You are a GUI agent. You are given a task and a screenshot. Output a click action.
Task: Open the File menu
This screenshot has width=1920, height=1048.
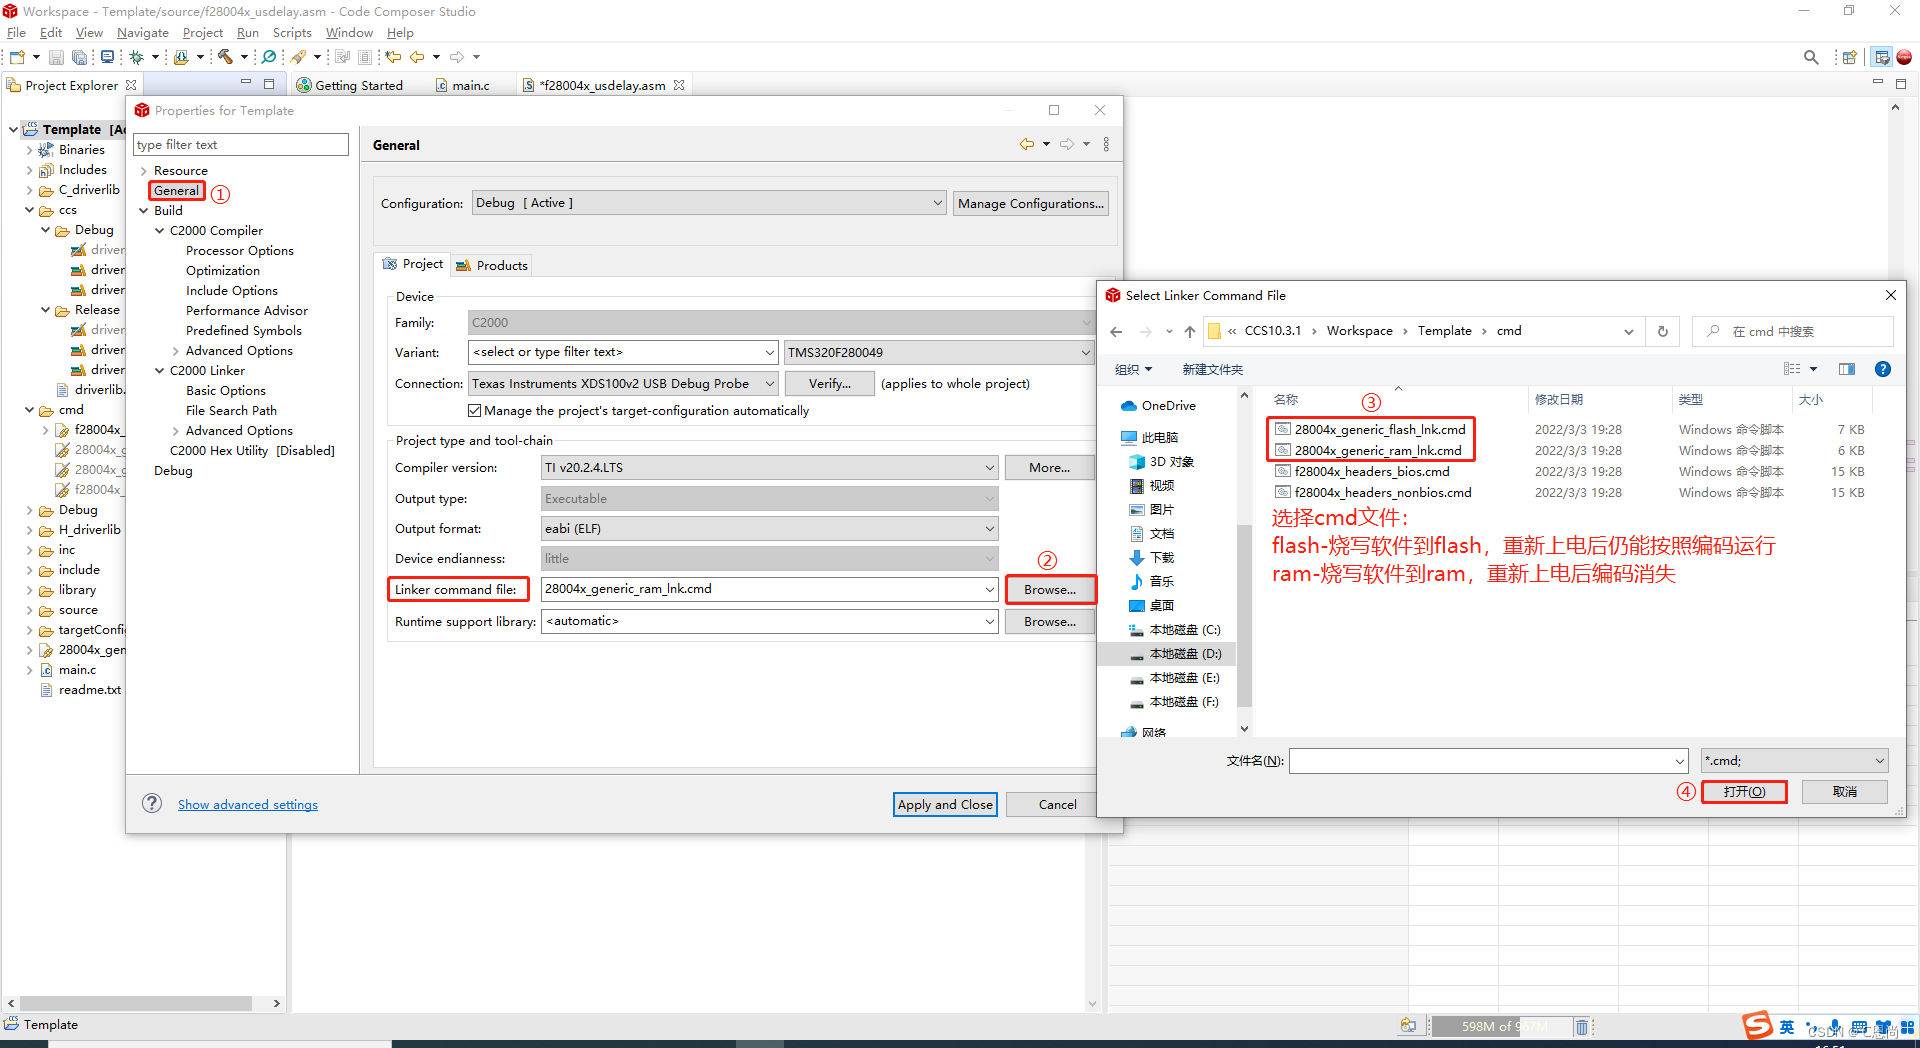pos(16,33)
